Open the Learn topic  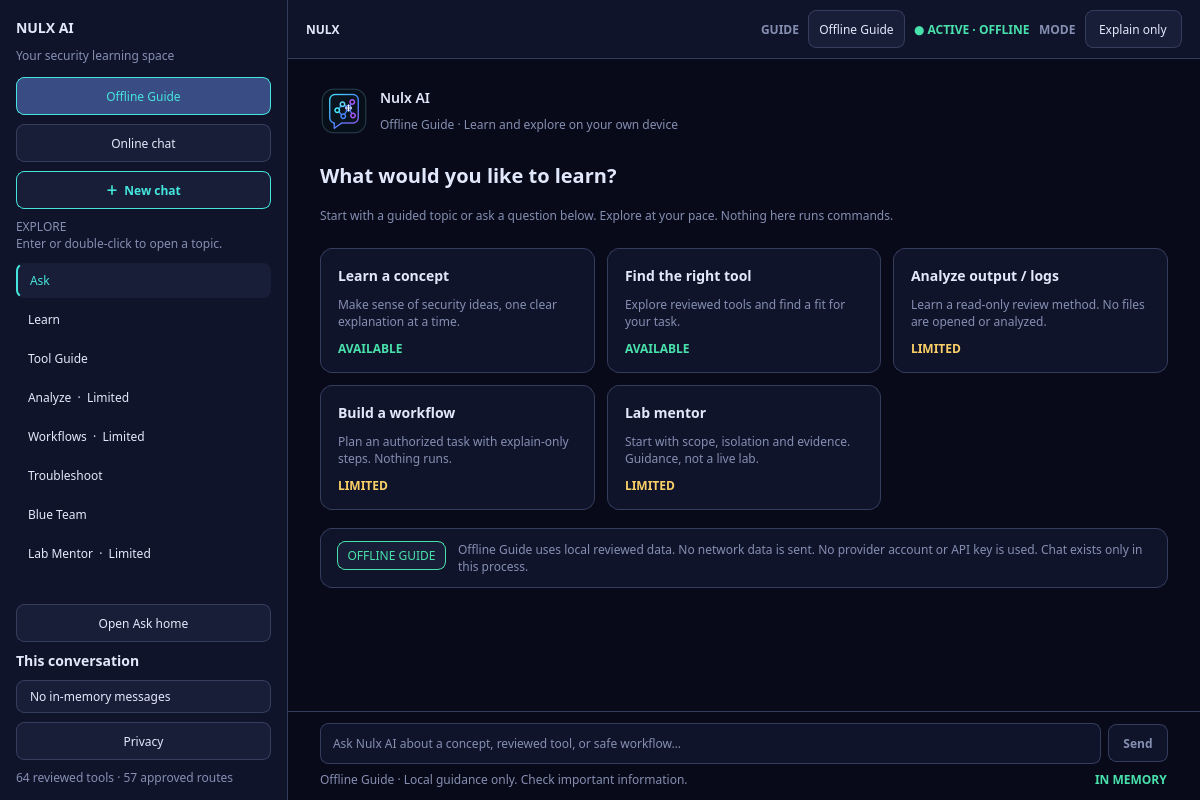pyautogui.click(x=143, y=319)
